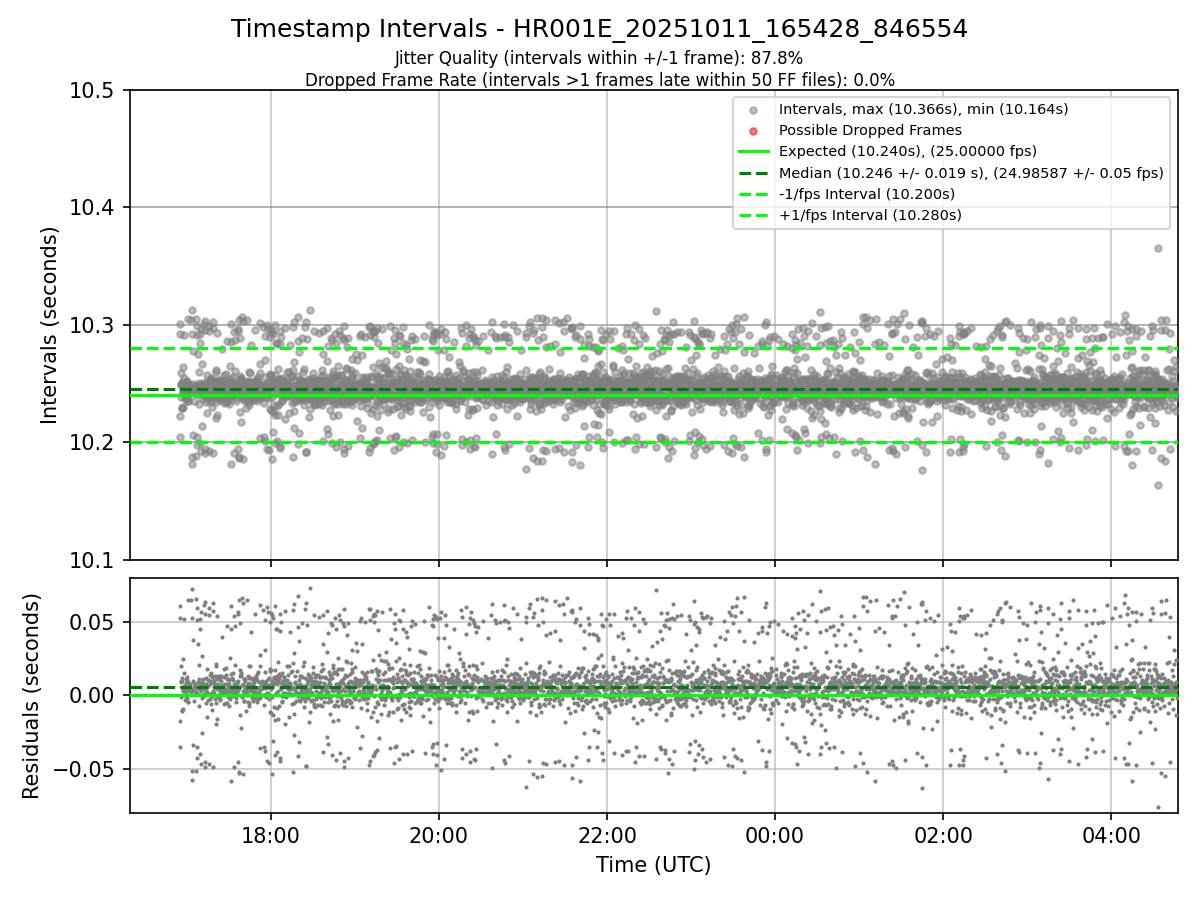1200x900 pixels.
Task: Click the 18:00 time tick label
Action: click(x=270, y=834)
